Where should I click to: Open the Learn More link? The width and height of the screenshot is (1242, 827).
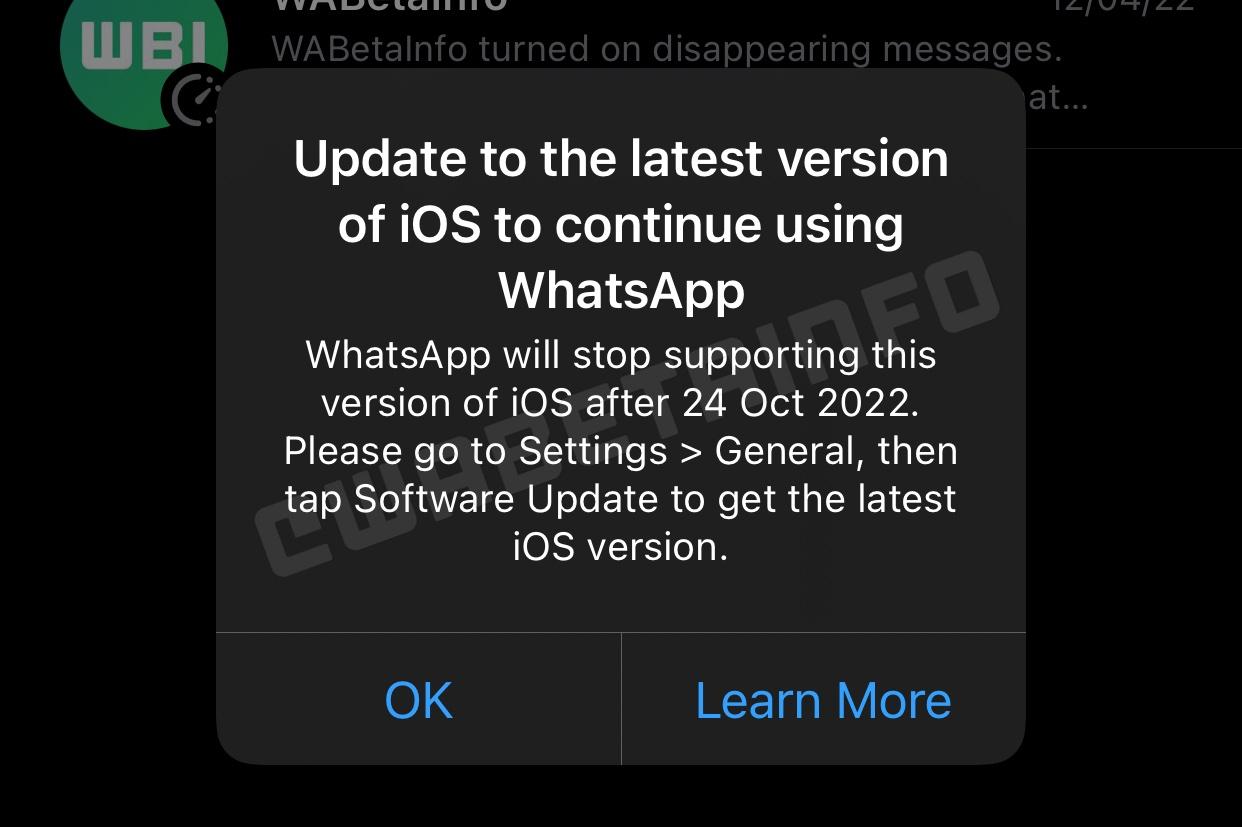(823, 700)
